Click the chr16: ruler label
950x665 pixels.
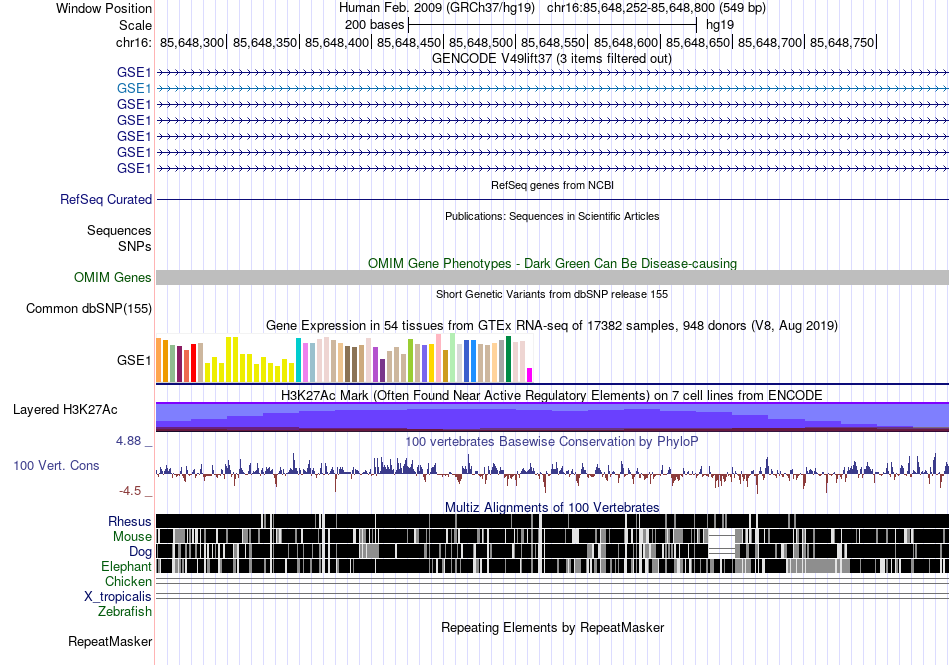133,42
